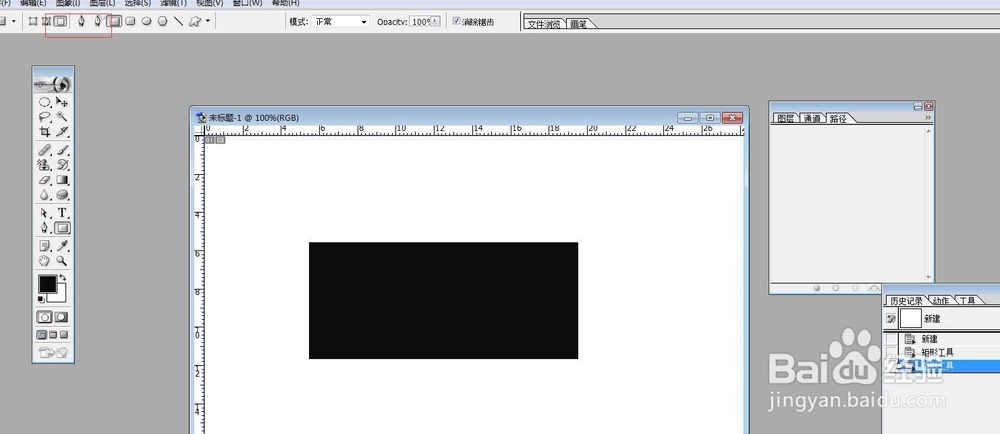1000x434 pixels.
Task: Open 图层(L) menu
Action: pyautogui.click(x=103, y=3)
